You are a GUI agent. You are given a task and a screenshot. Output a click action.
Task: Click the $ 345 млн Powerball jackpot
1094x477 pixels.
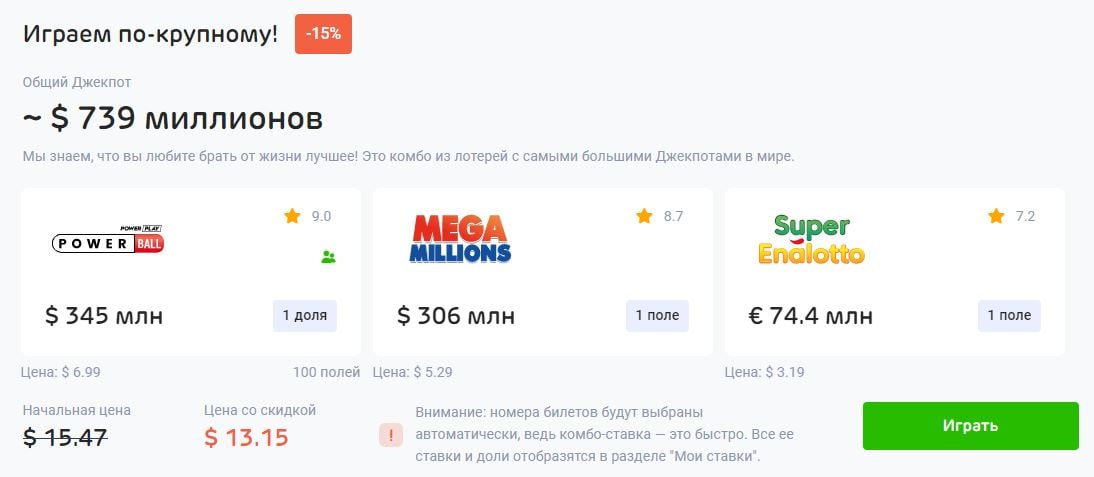pos(104,316)
